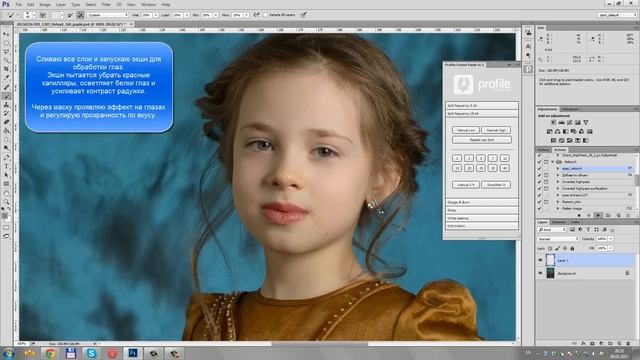Click Repeat Last Split button
This screenshot has height=360, width=640.
click(482, 140)
